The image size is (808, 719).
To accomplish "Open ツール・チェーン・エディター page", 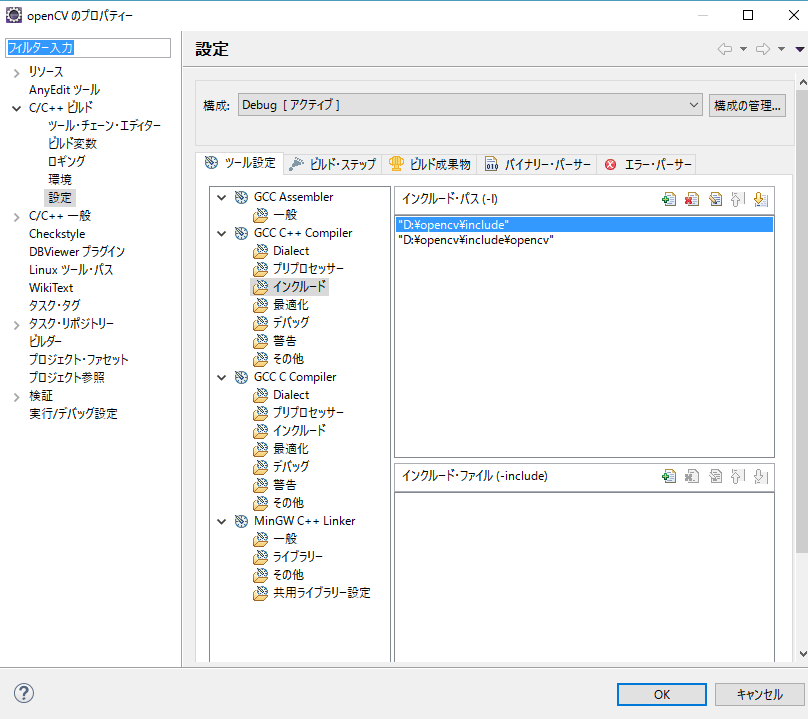I will 105,126.
